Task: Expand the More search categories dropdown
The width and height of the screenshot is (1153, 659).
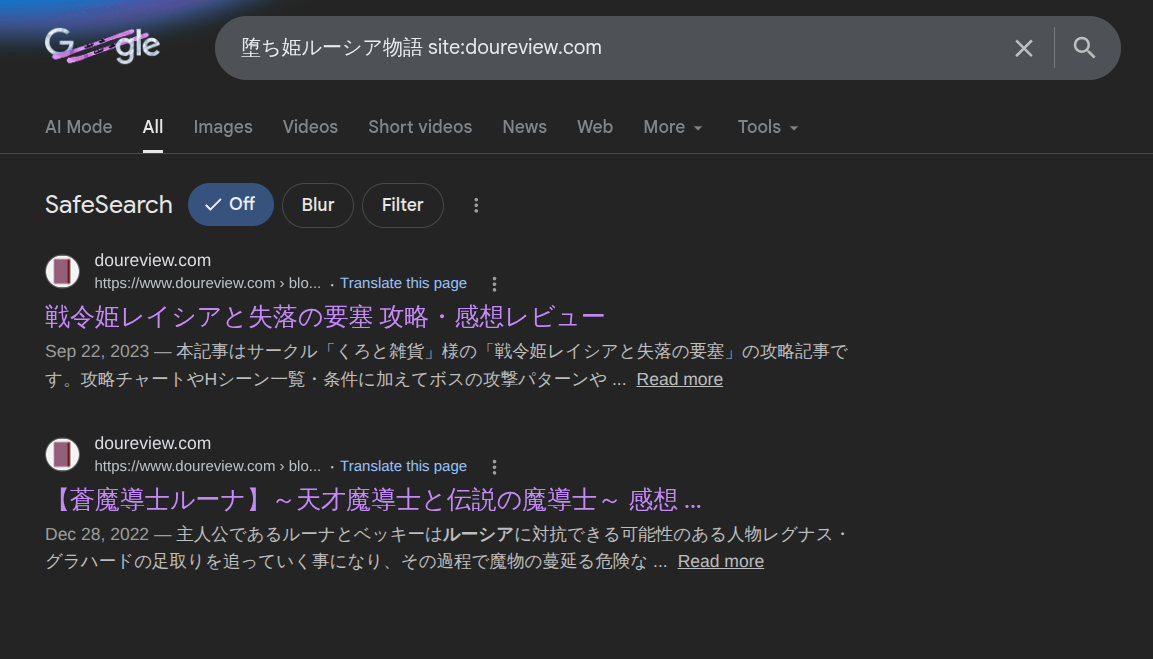Action: click(673, 127)
